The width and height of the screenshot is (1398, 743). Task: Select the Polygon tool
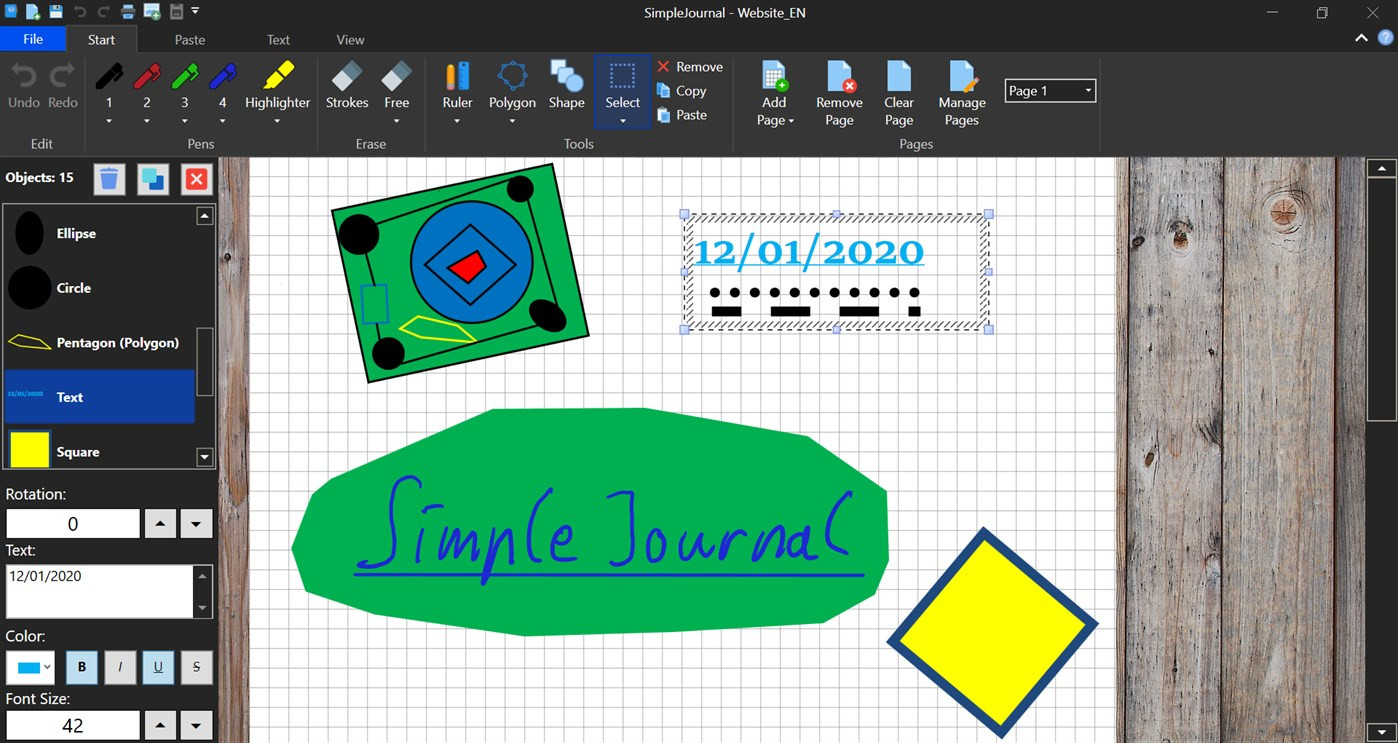512,85
